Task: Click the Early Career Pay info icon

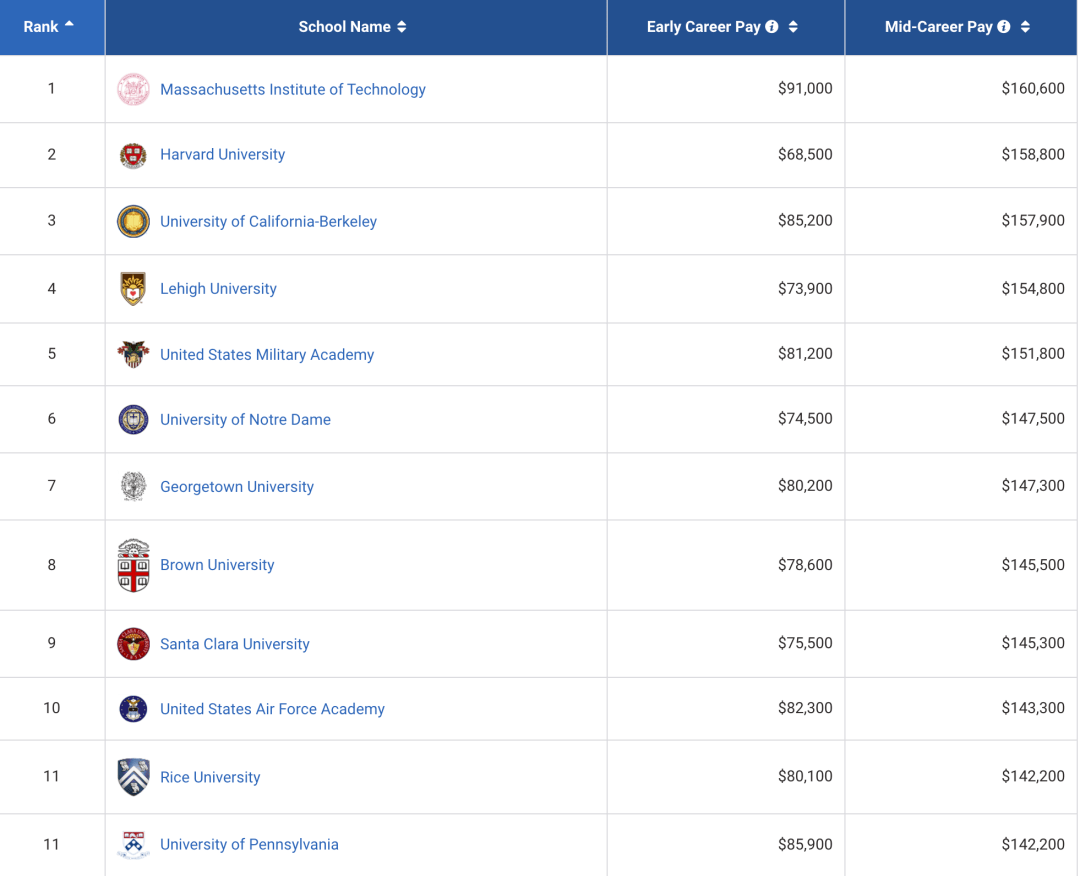Action: click(x=772, y=27)
